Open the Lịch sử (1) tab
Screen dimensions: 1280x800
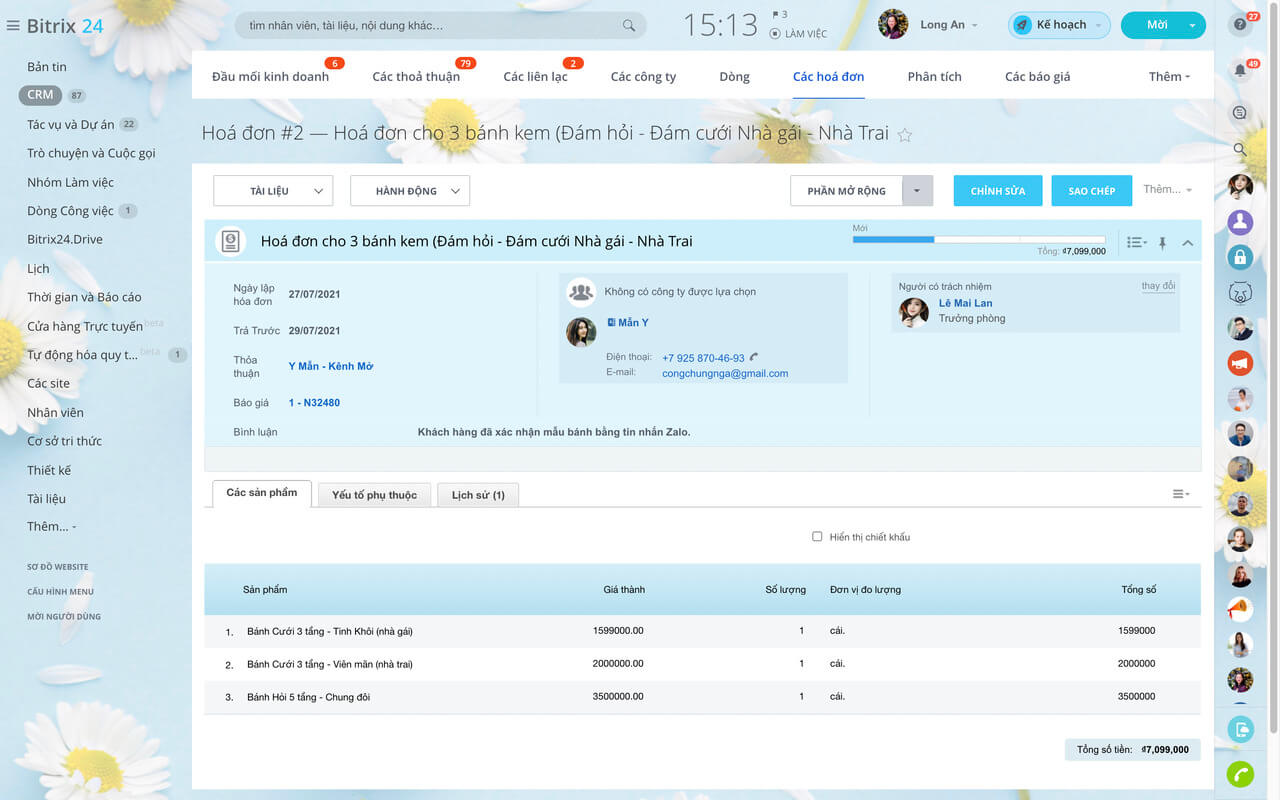478,495
